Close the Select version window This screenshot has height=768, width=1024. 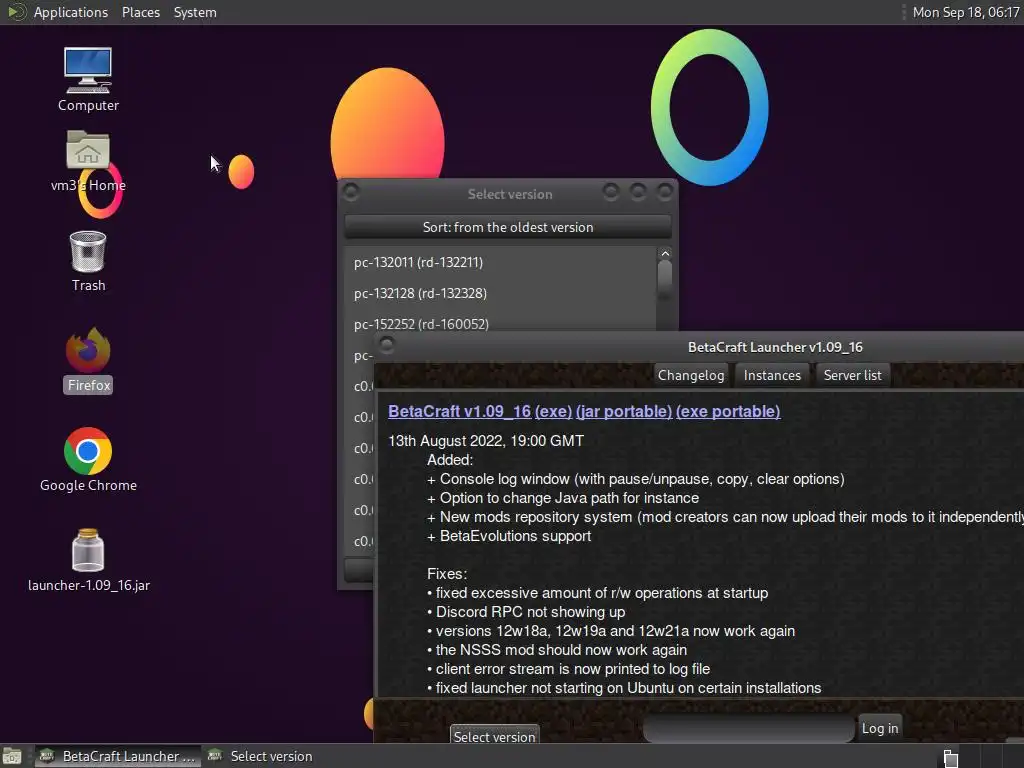665,192
